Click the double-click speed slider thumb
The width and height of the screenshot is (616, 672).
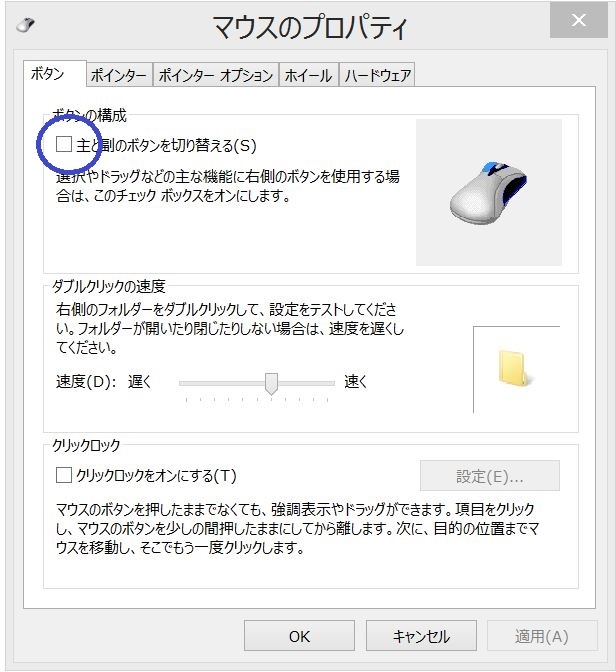(271, 383)
